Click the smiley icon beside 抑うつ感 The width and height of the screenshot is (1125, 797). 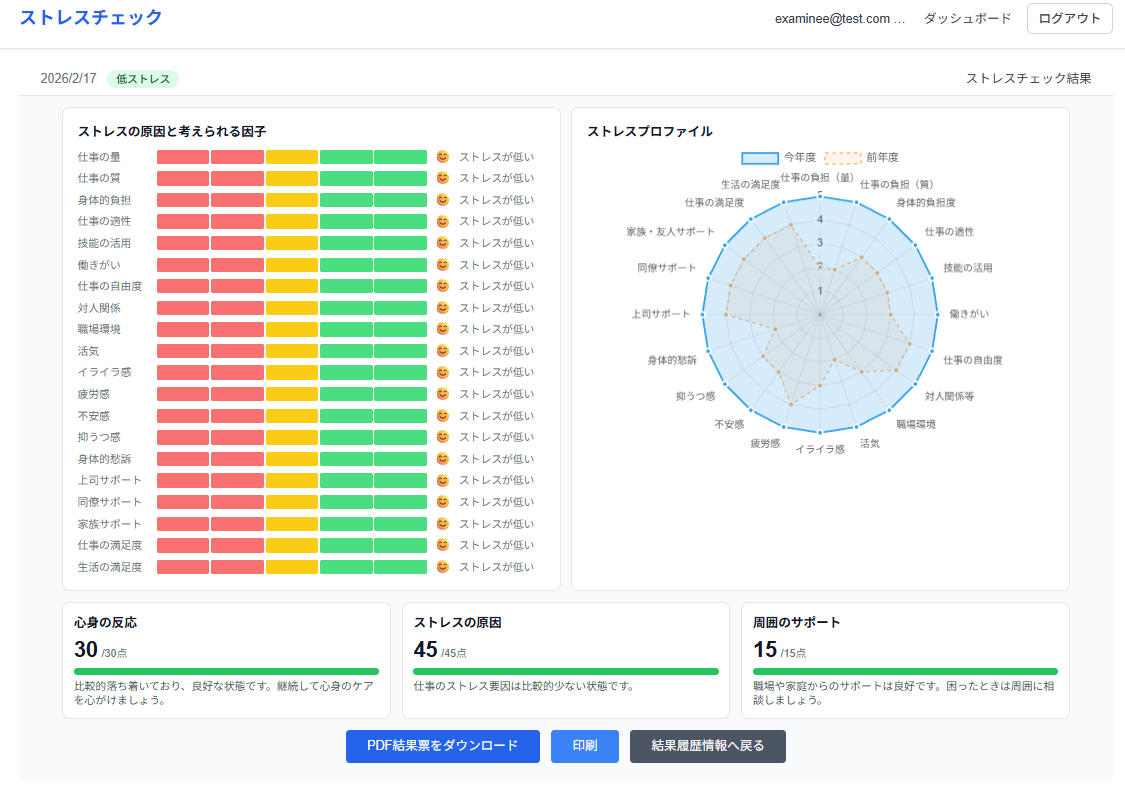pyautogui.click(x=443, y=437)
